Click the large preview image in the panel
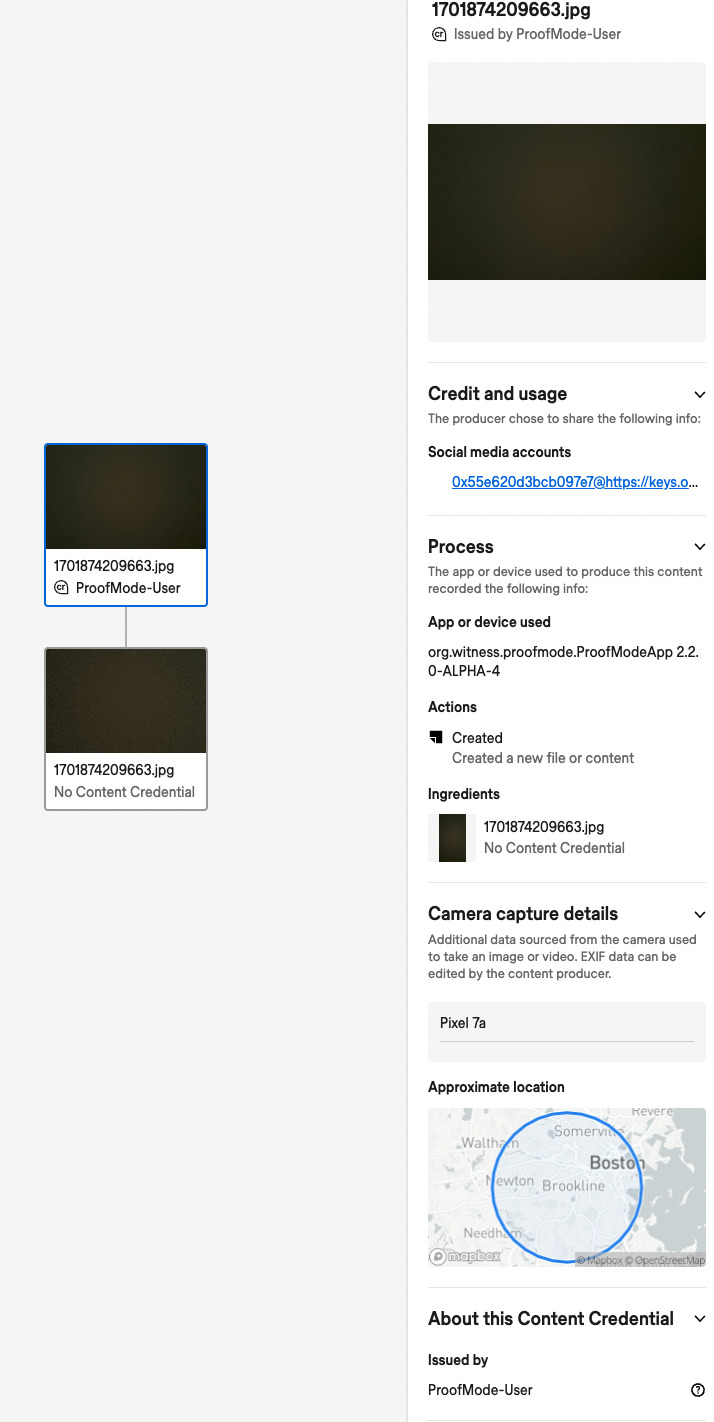 [x=566, y=202]
